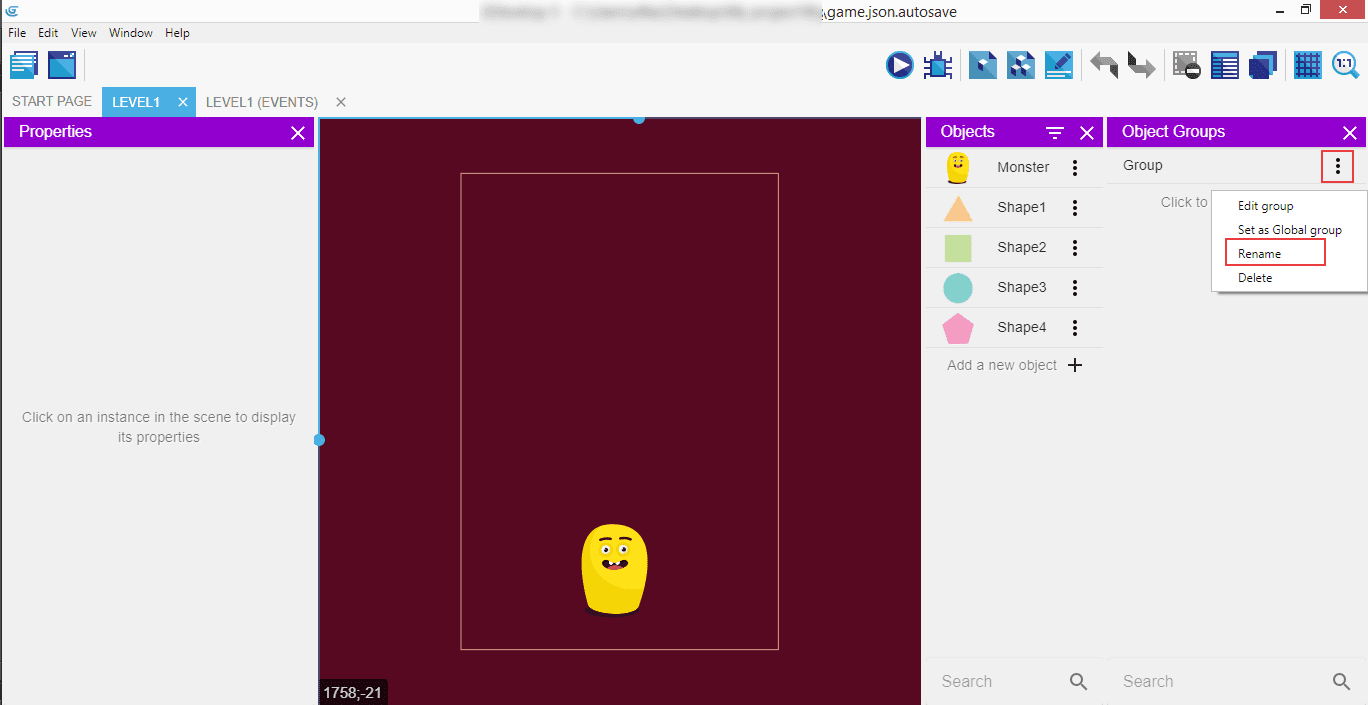Click the Objects panel search field
Screen dimensions: 1368x705
[x=1000, y=682]
